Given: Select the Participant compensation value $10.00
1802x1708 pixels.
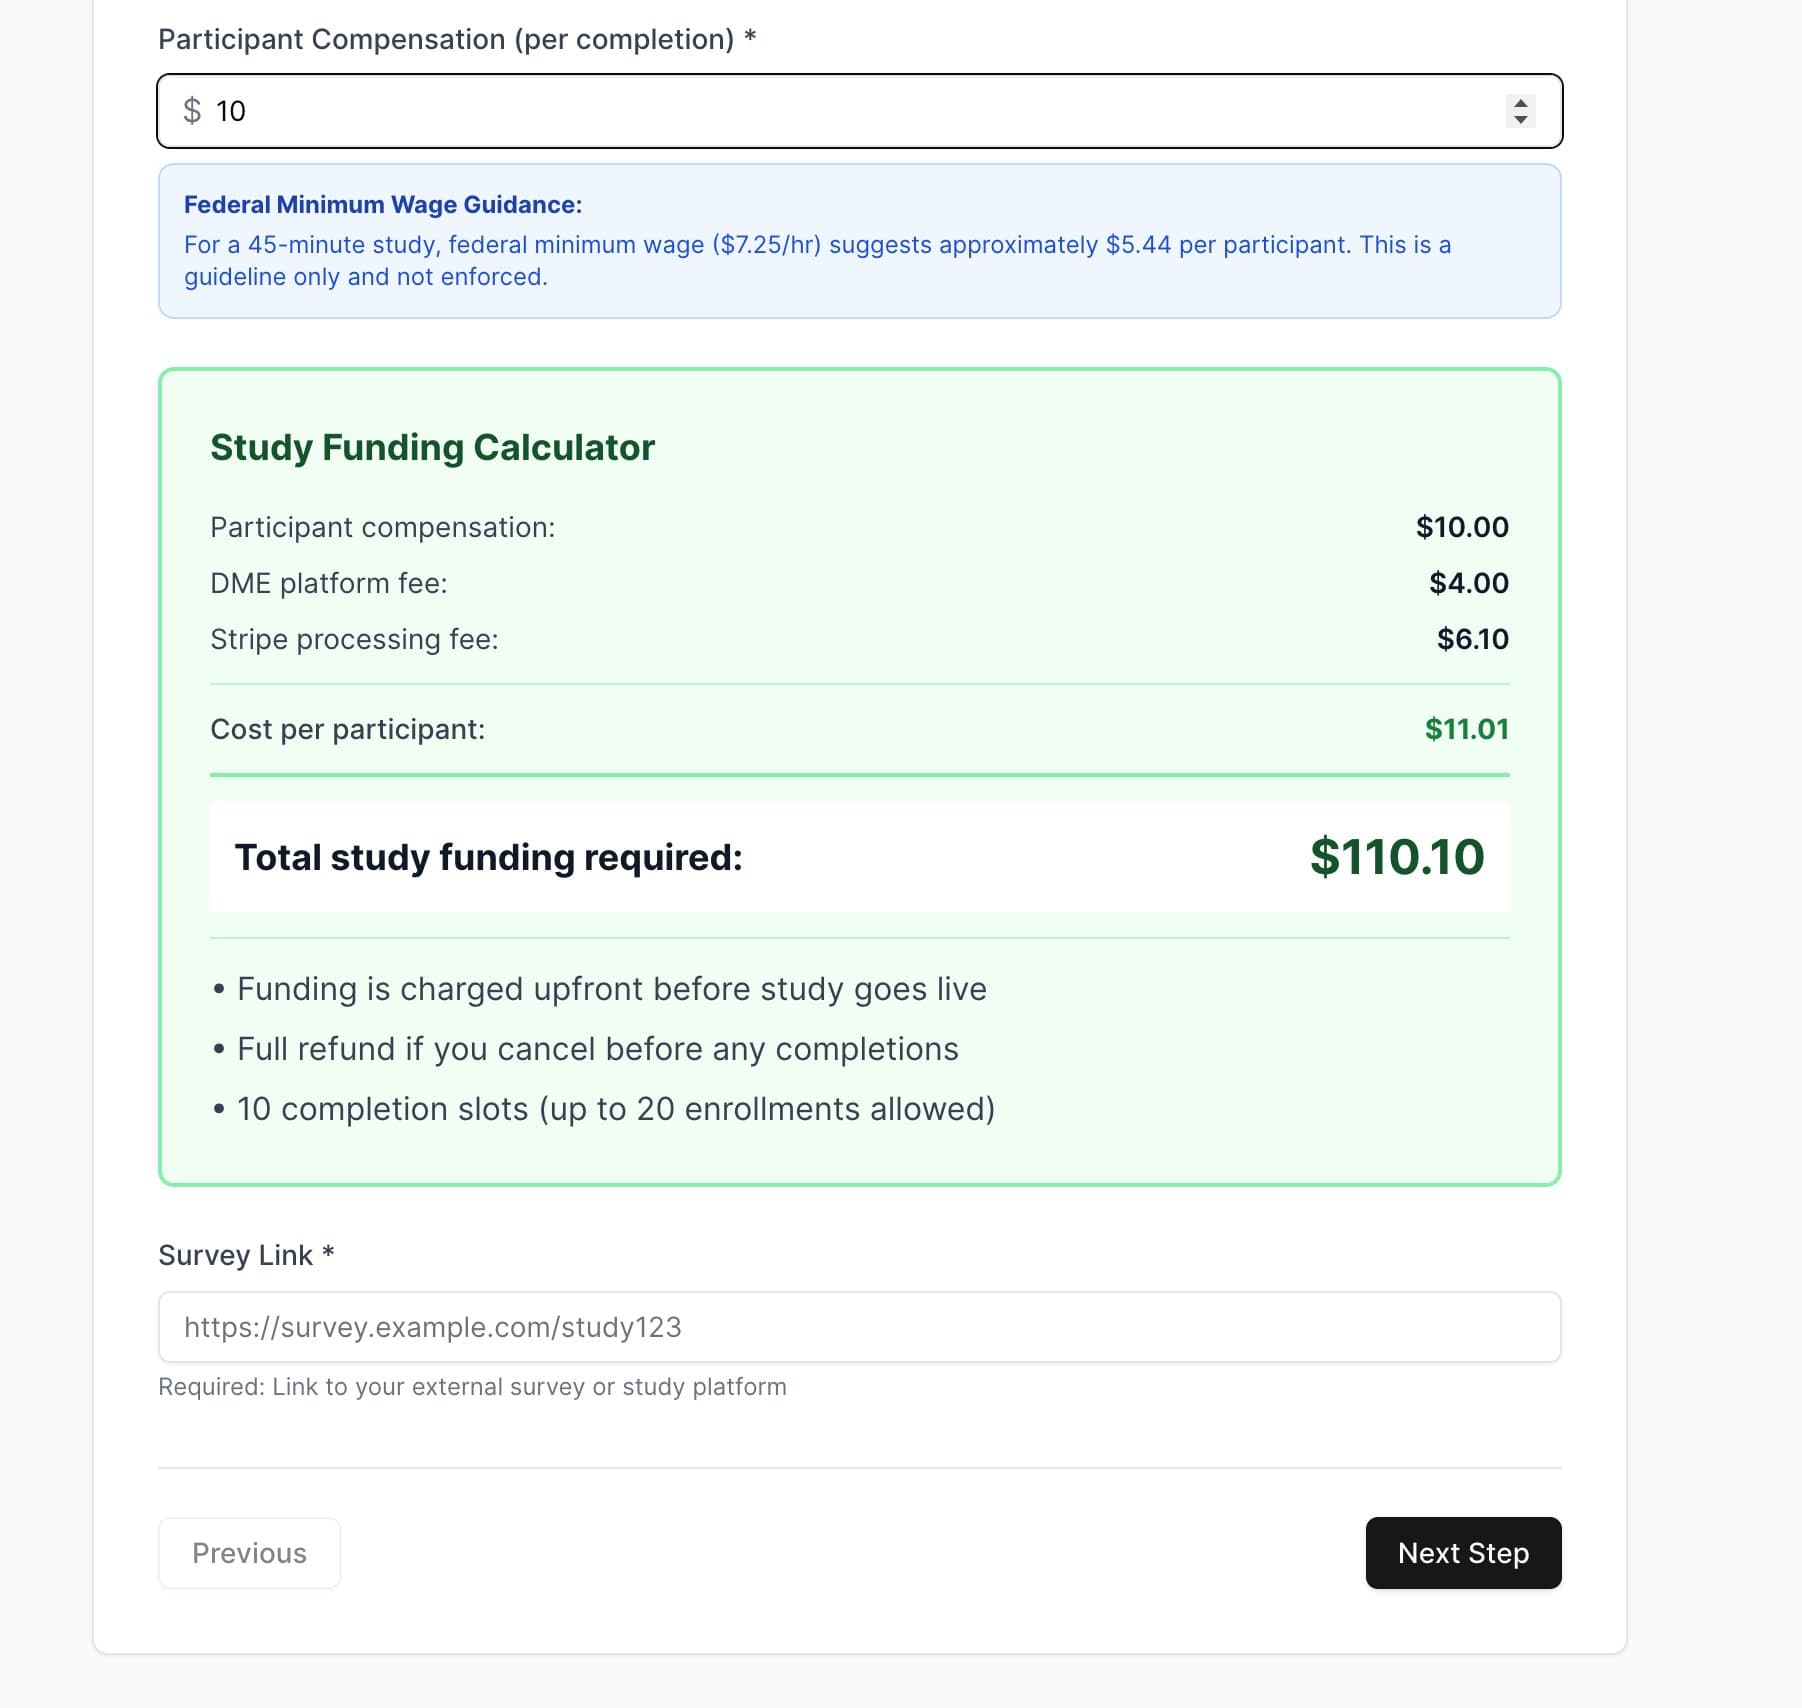Looking at the screenshot, I should [1461, 527].
